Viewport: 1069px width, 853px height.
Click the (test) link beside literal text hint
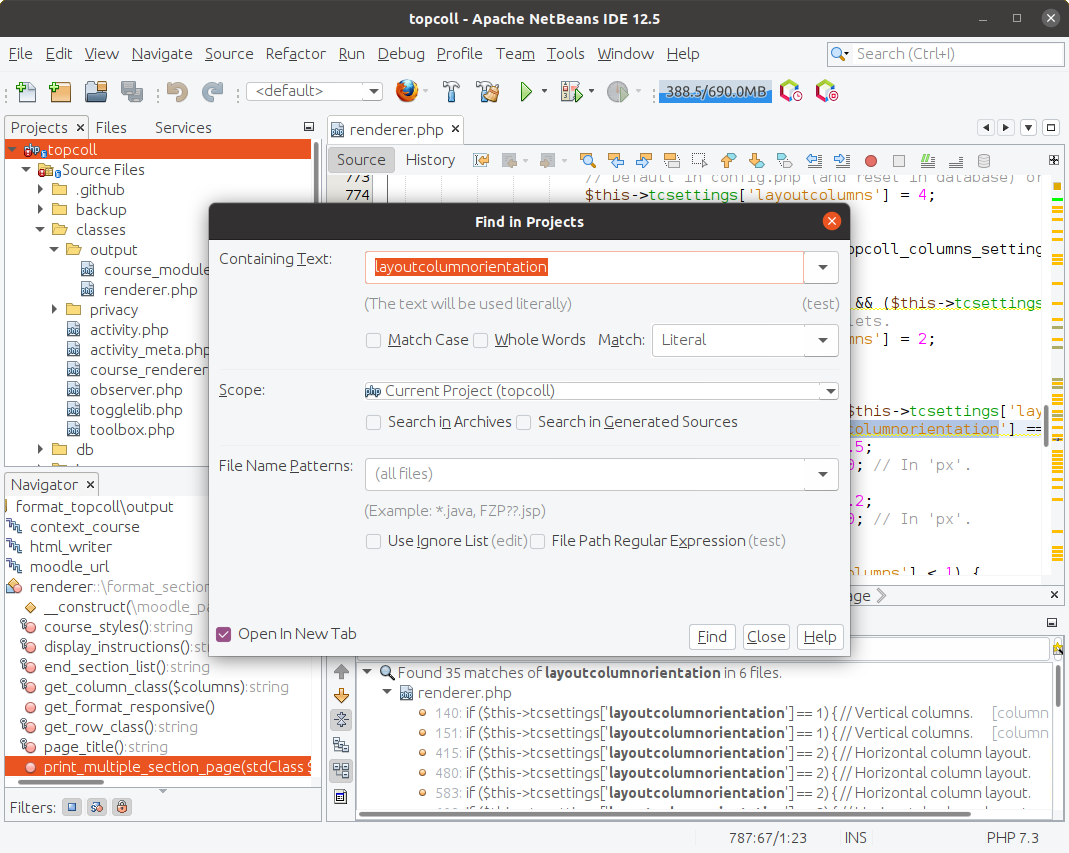820,304
